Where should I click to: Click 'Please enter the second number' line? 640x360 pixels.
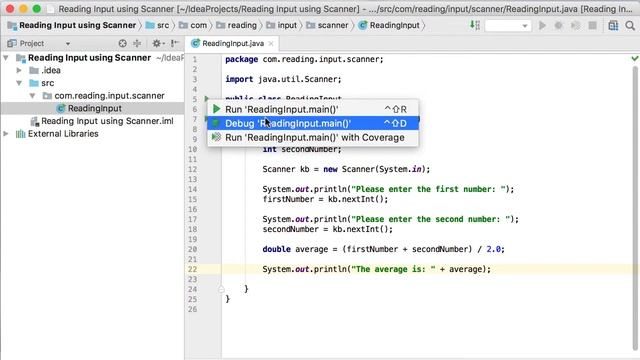pyautogui.click(x=391, y=219)
